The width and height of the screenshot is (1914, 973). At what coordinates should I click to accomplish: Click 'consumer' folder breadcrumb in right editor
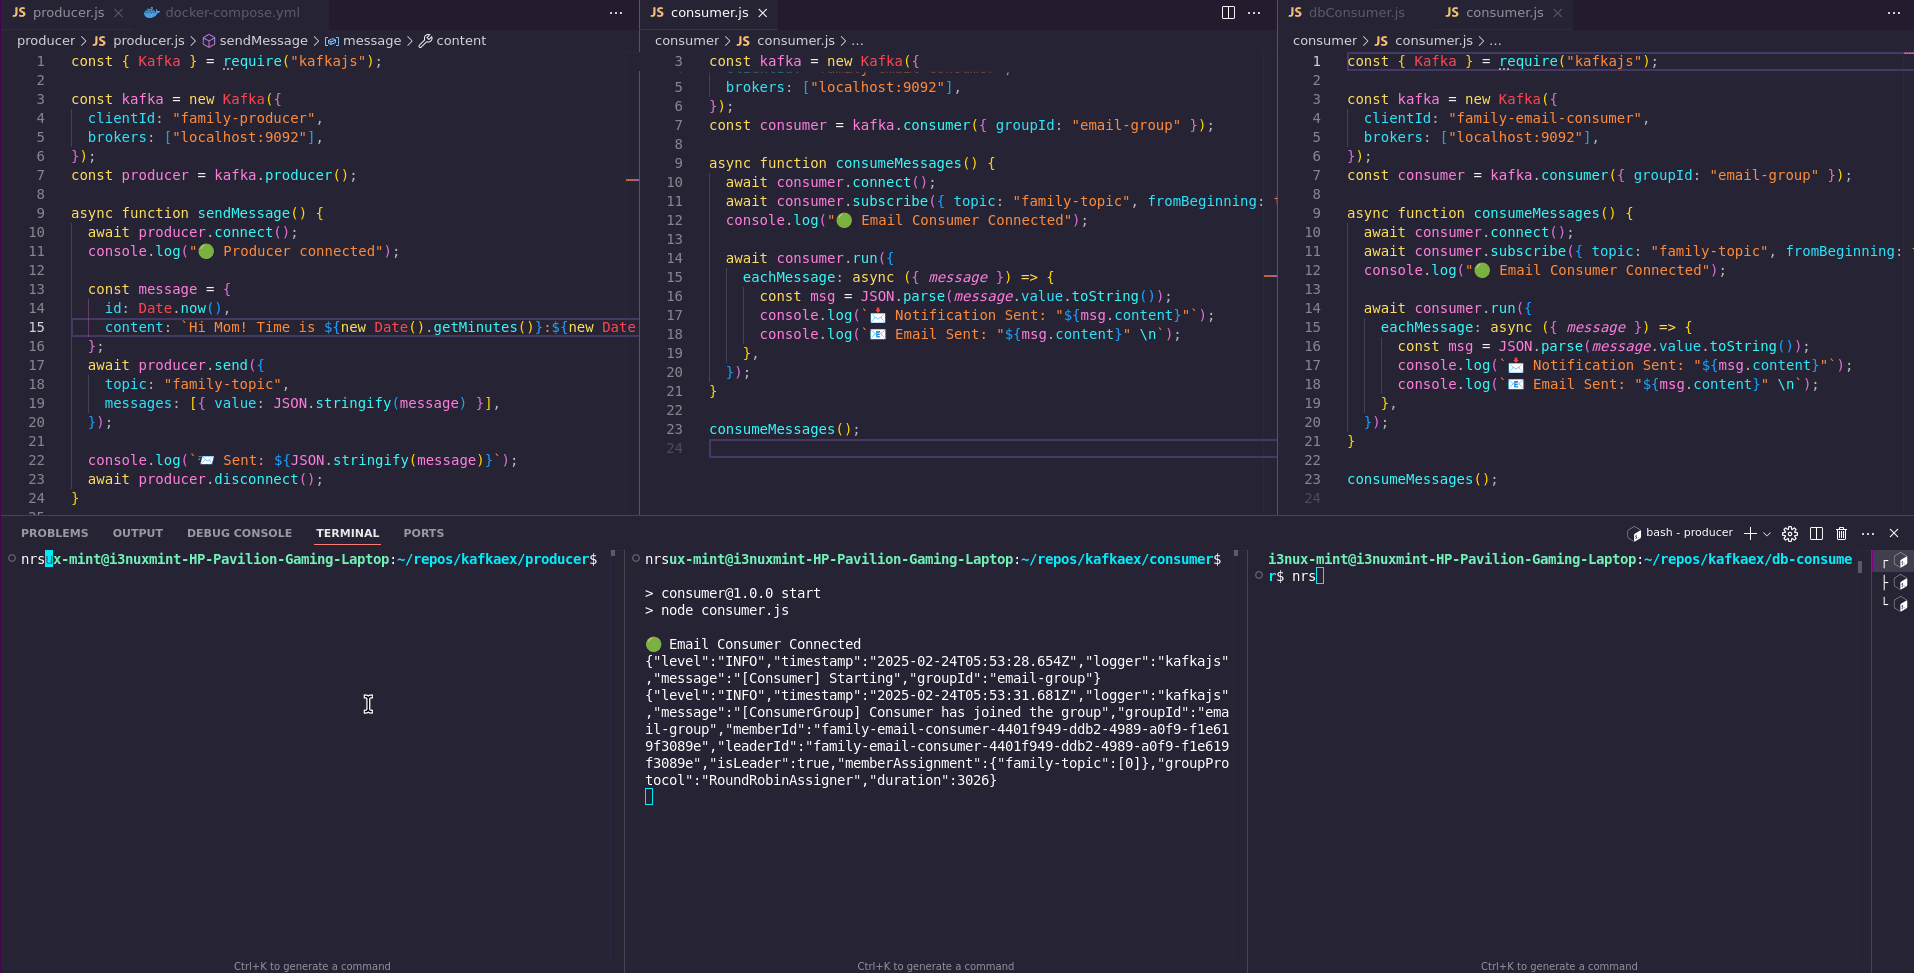click(1325, 41)
